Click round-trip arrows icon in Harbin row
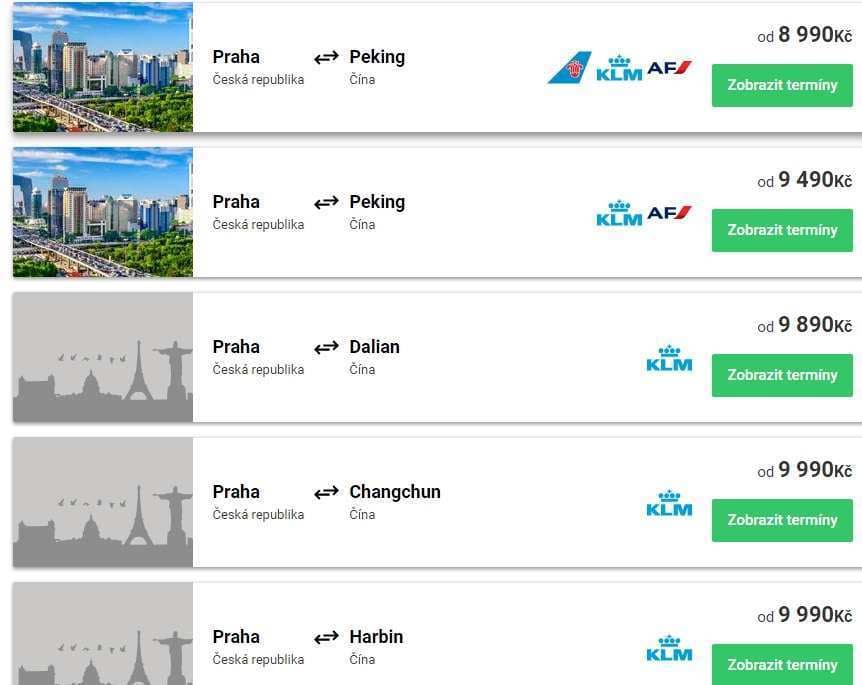The image size is (862, 685). pyautogui.click(x=326, y=638)
